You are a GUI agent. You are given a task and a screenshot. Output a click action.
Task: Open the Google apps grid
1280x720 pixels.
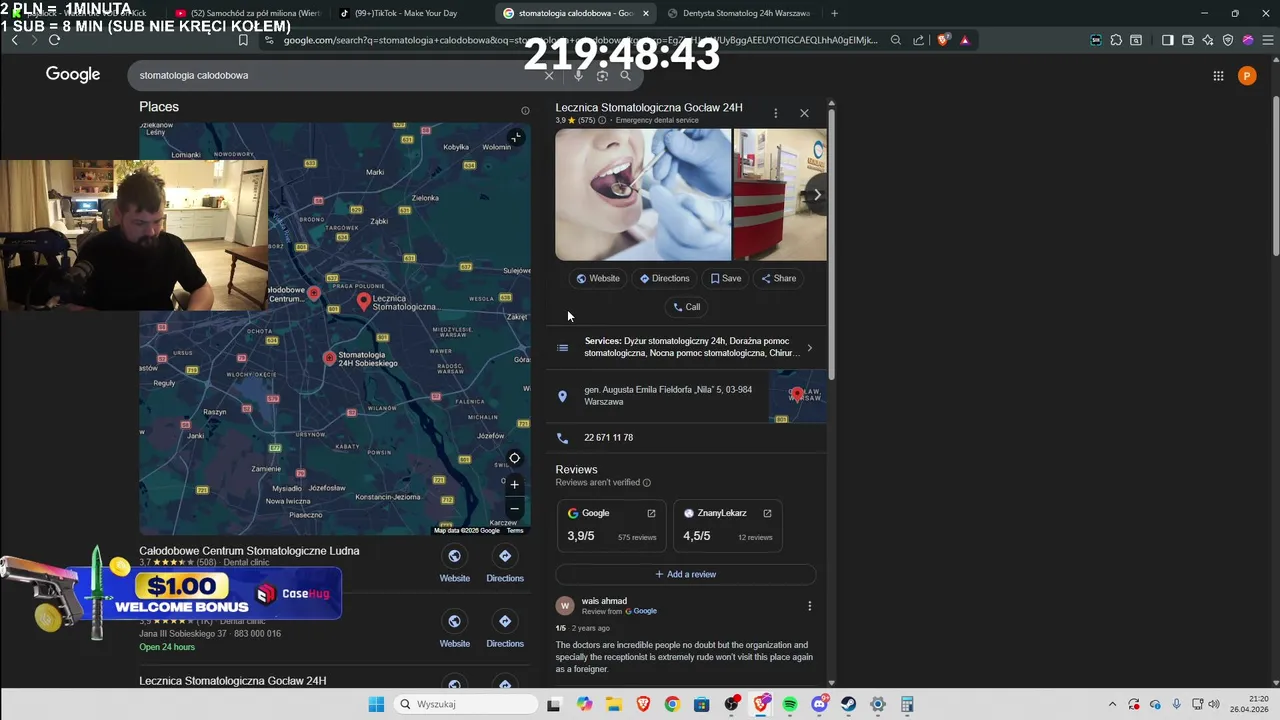point(1218,75)
